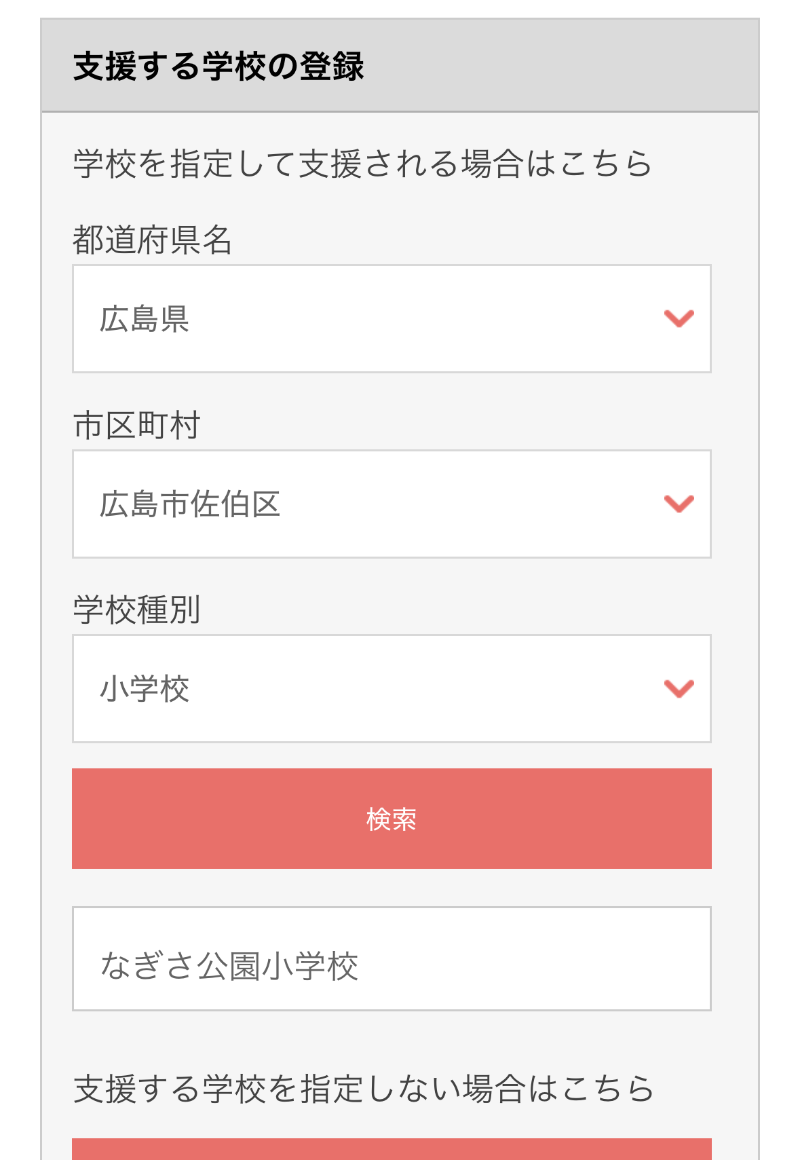Click the 学校種別 field label

pos(136,610)
